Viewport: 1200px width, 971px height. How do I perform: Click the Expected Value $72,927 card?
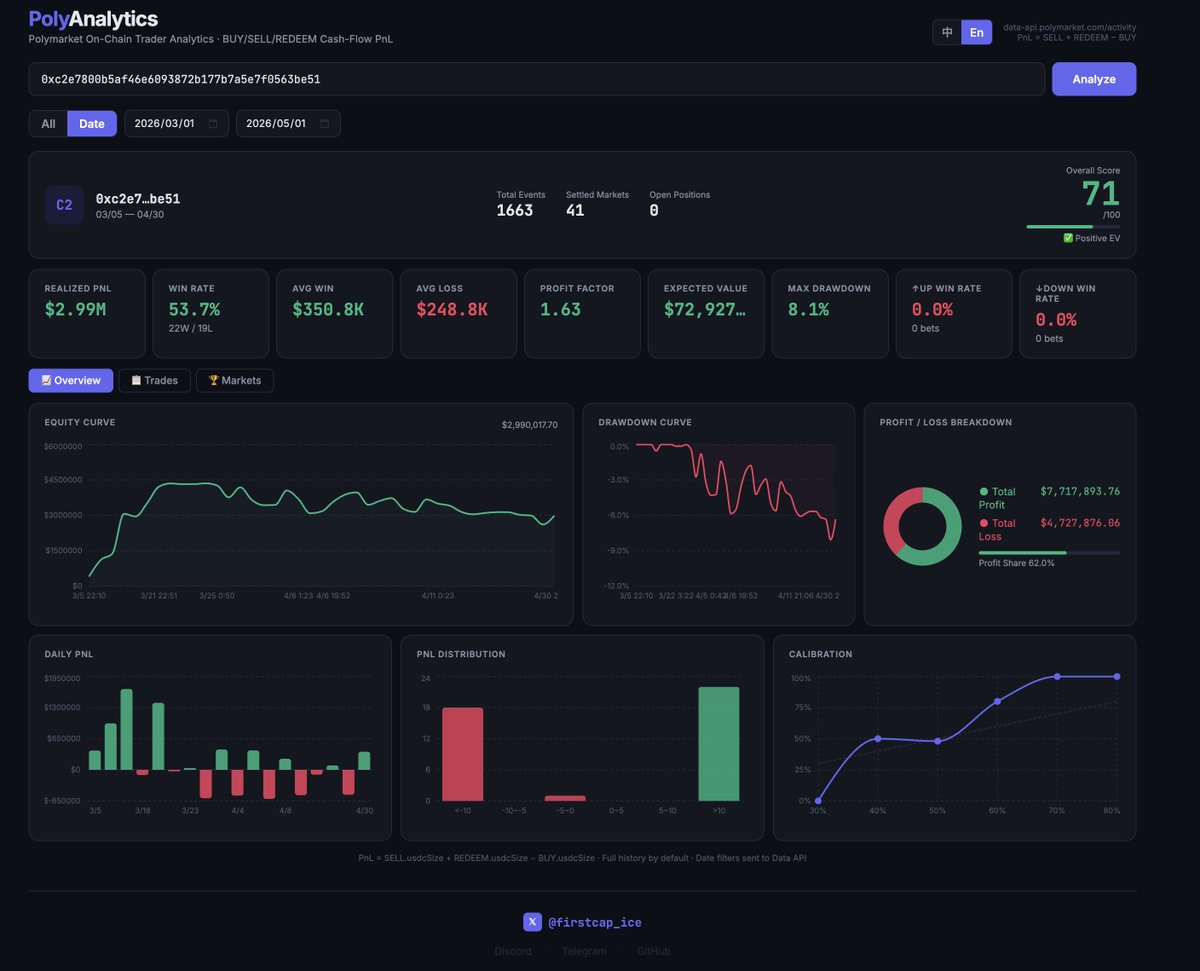tap(706, 313)
